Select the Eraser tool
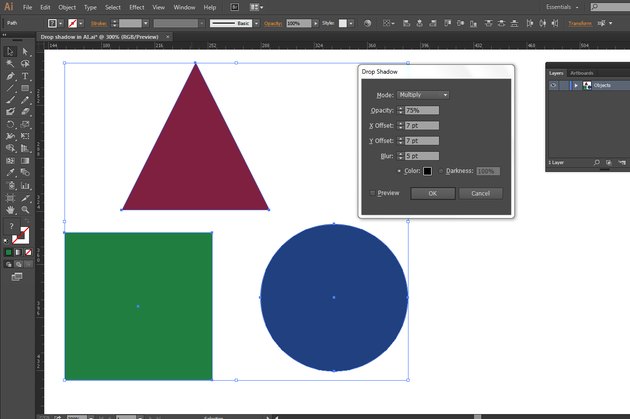630x419 pixels. (25, 112)
